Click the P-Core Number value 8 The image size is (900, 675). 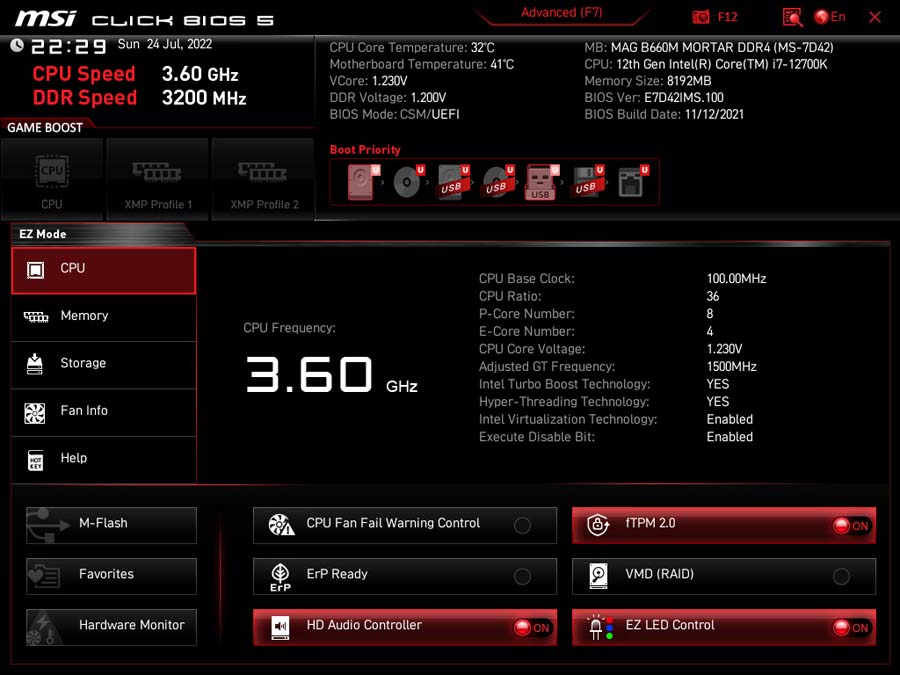[710, 314]
